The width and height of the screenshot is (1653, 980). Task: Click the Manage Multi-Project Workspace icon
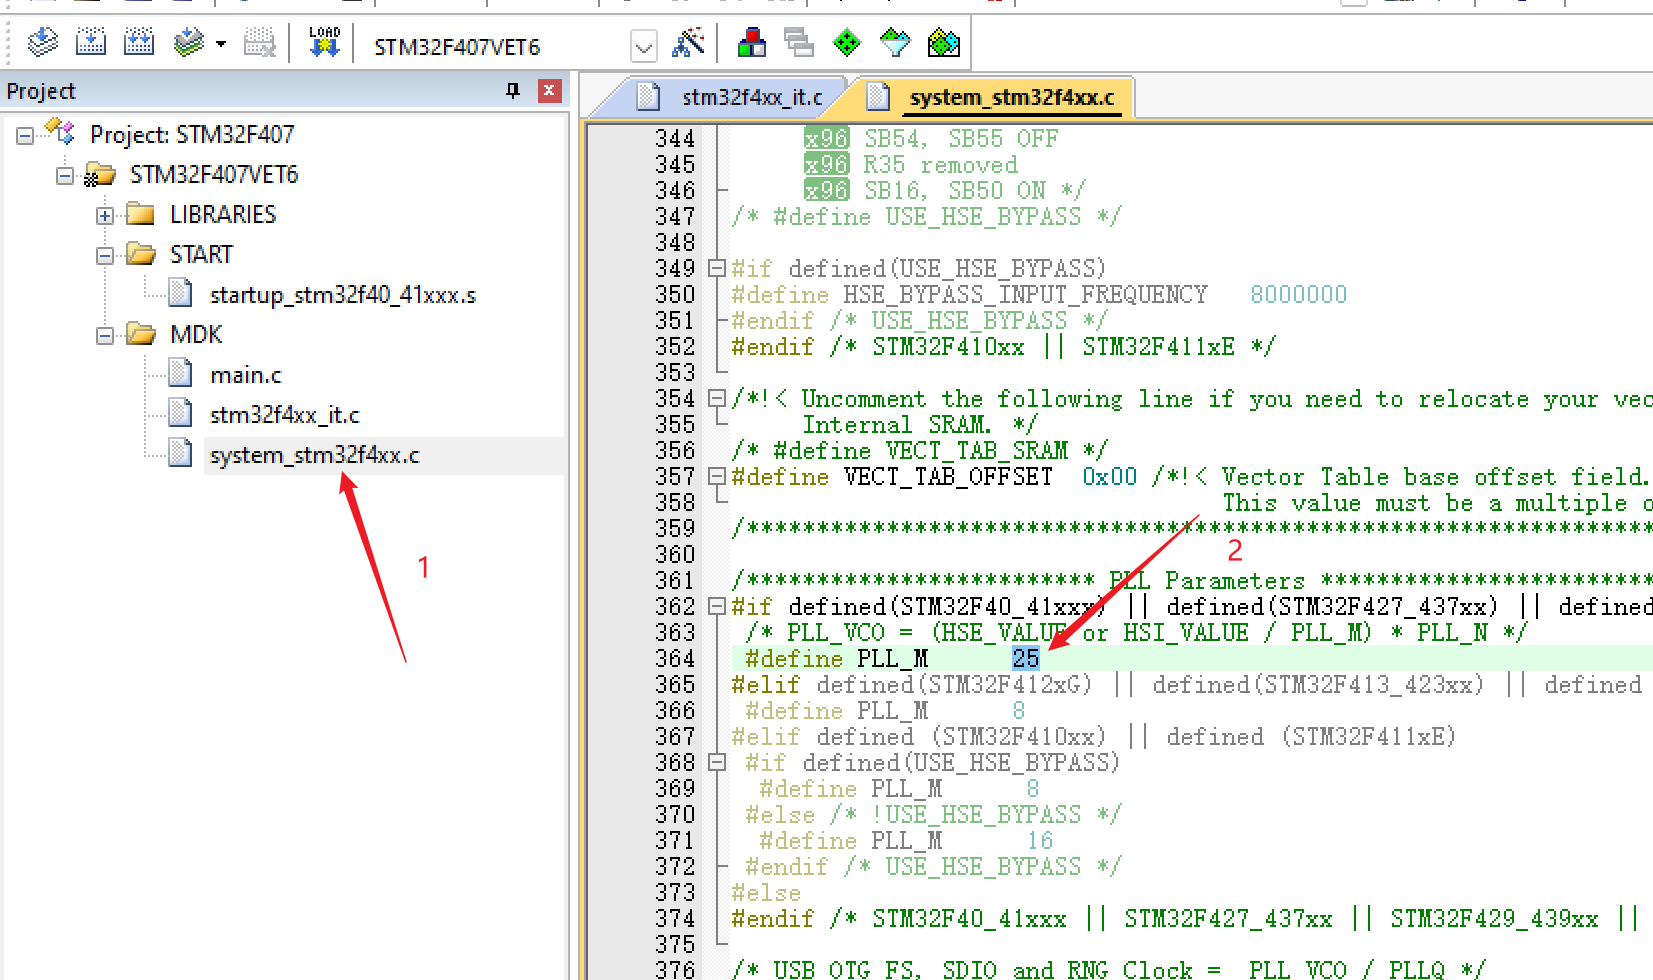coord(799,43)
